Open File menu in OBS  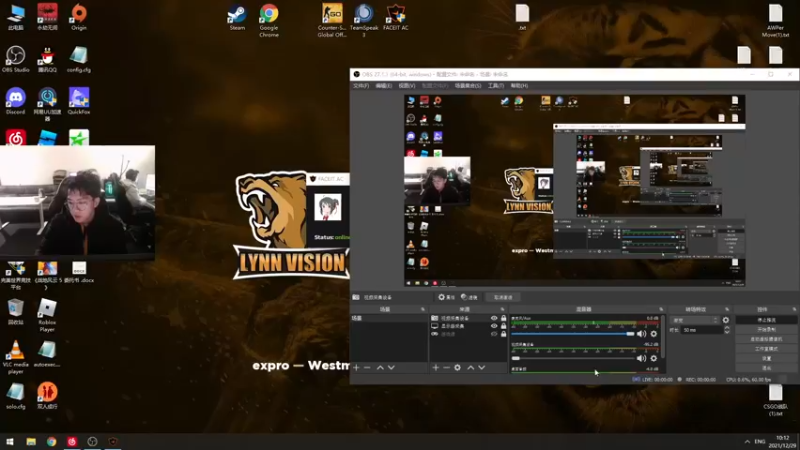361,86
